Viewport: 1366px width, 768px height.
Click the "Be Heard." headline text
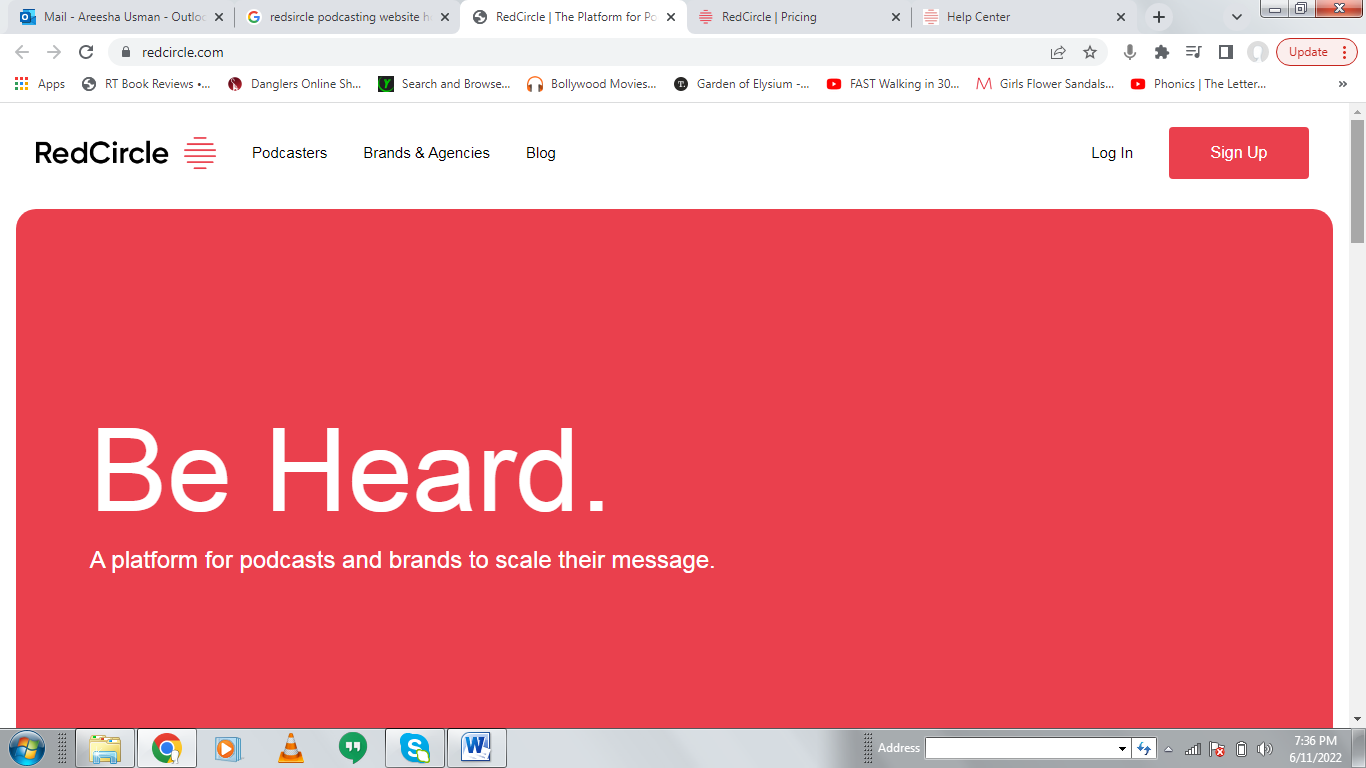pos(350,471)
